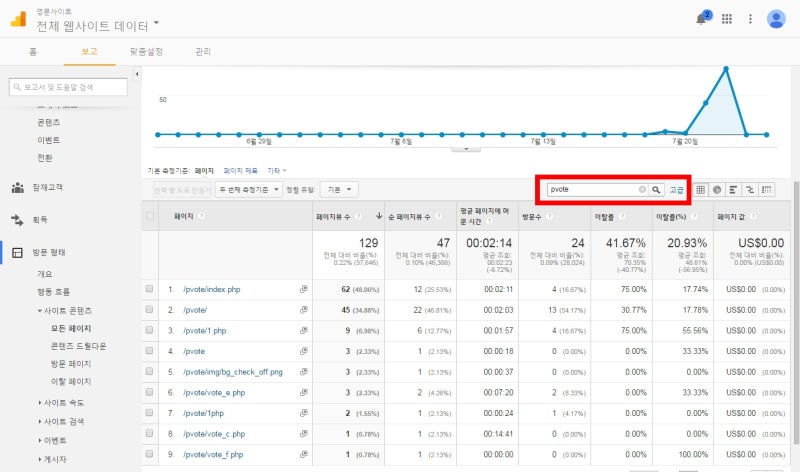Screen dimensions: 800x472
Task: Click the peak data point on chart
Action: coord(726,68)
